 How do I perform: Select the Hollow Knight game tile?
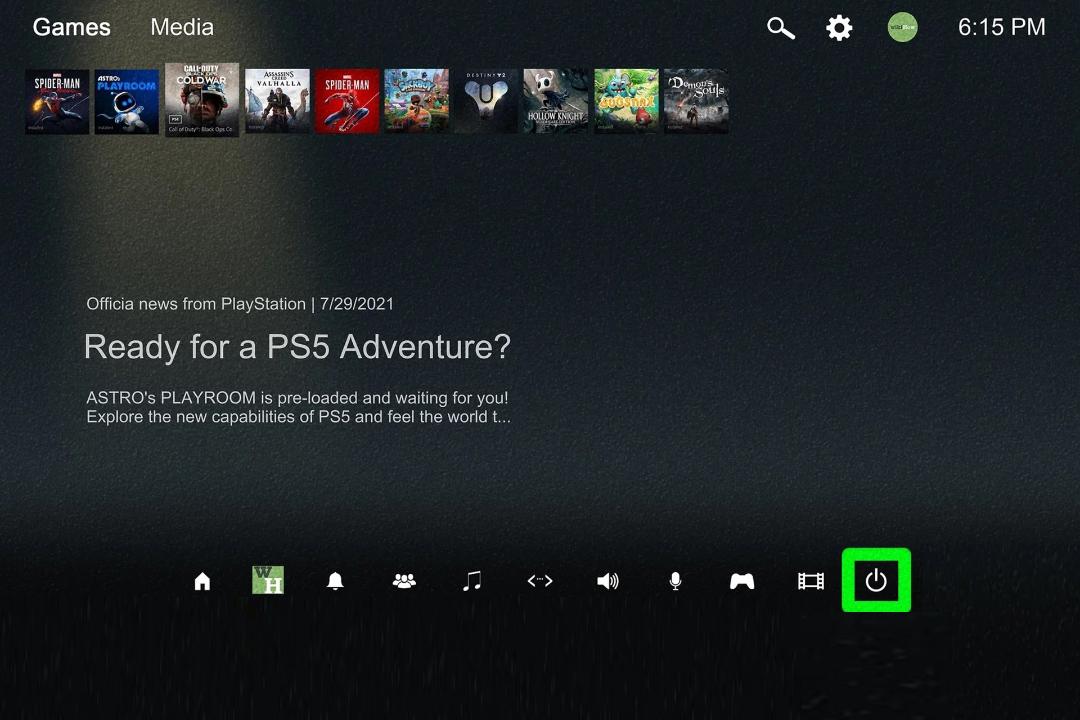556,101
